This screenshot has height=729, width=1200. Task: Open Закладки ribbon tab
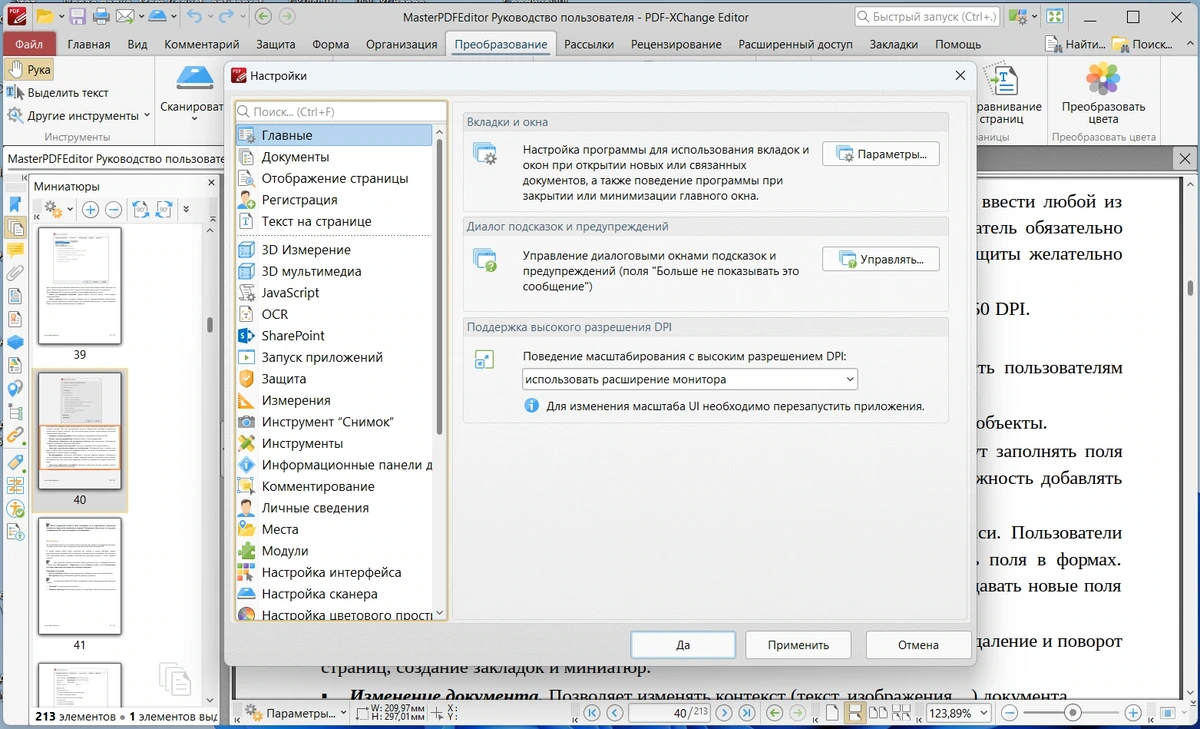pyautogui.click(x=893, y=44)
